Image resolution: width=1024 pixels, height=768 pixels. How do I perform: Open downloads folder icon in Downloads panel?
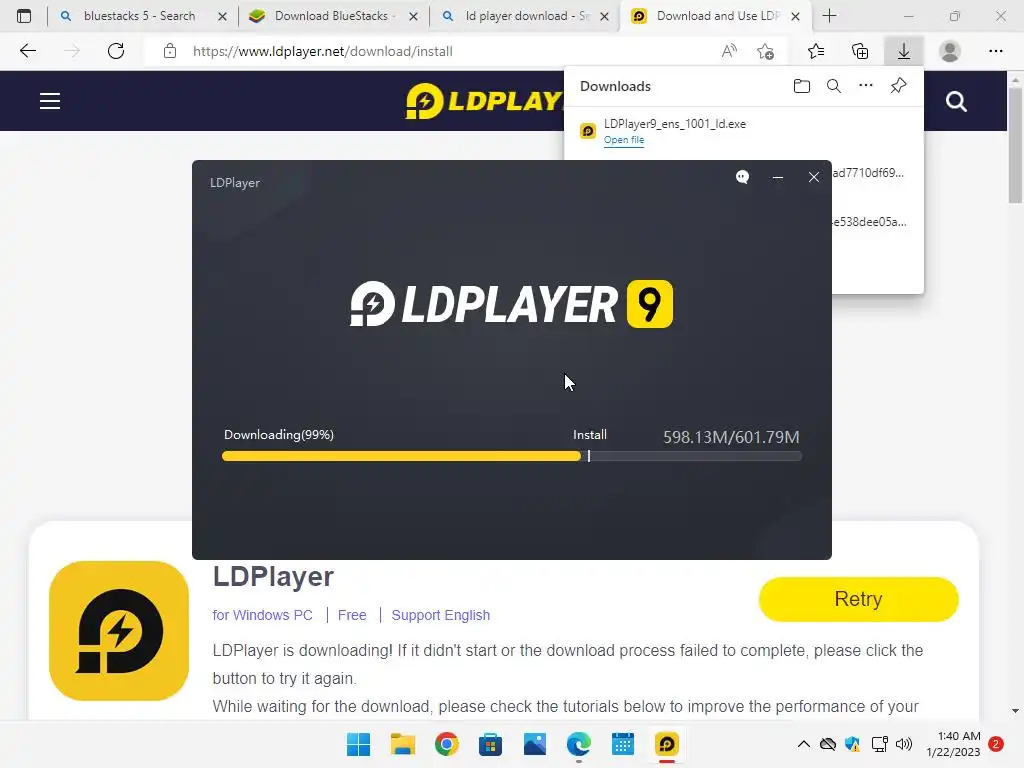(802, 86)
